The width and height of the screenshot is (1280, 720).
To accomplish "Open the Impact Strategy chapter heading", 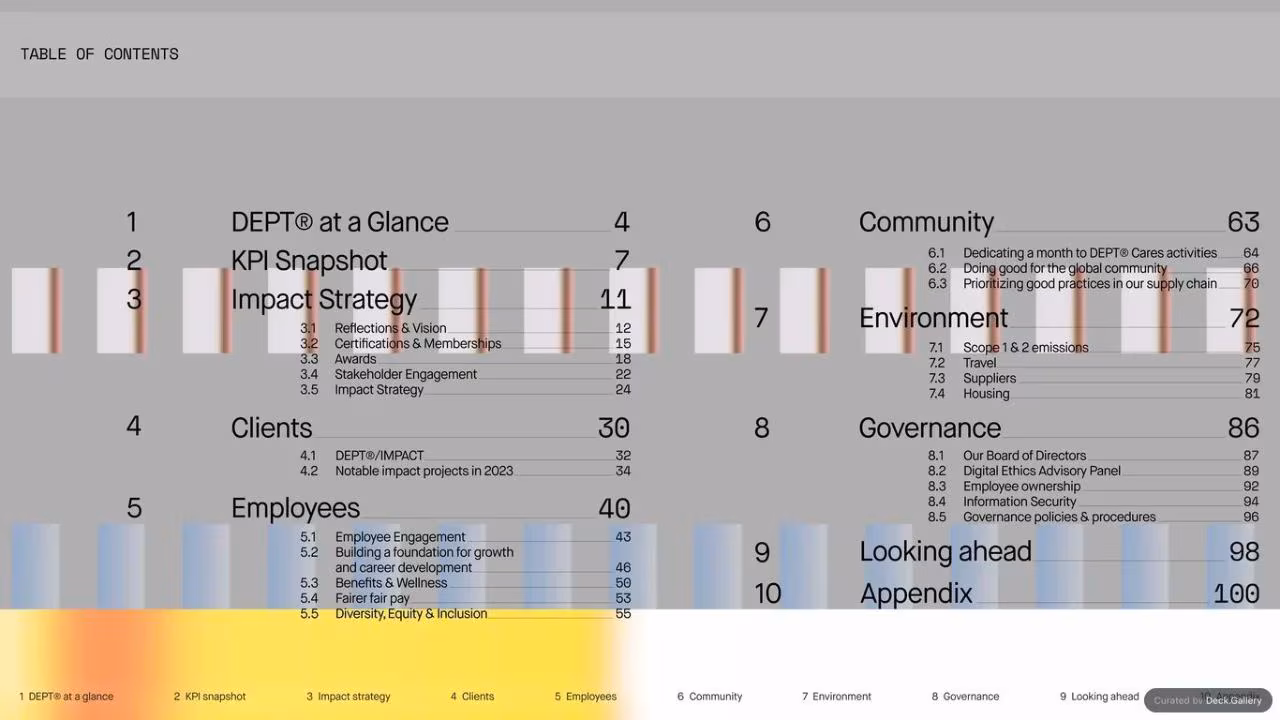I will point(324,300).
